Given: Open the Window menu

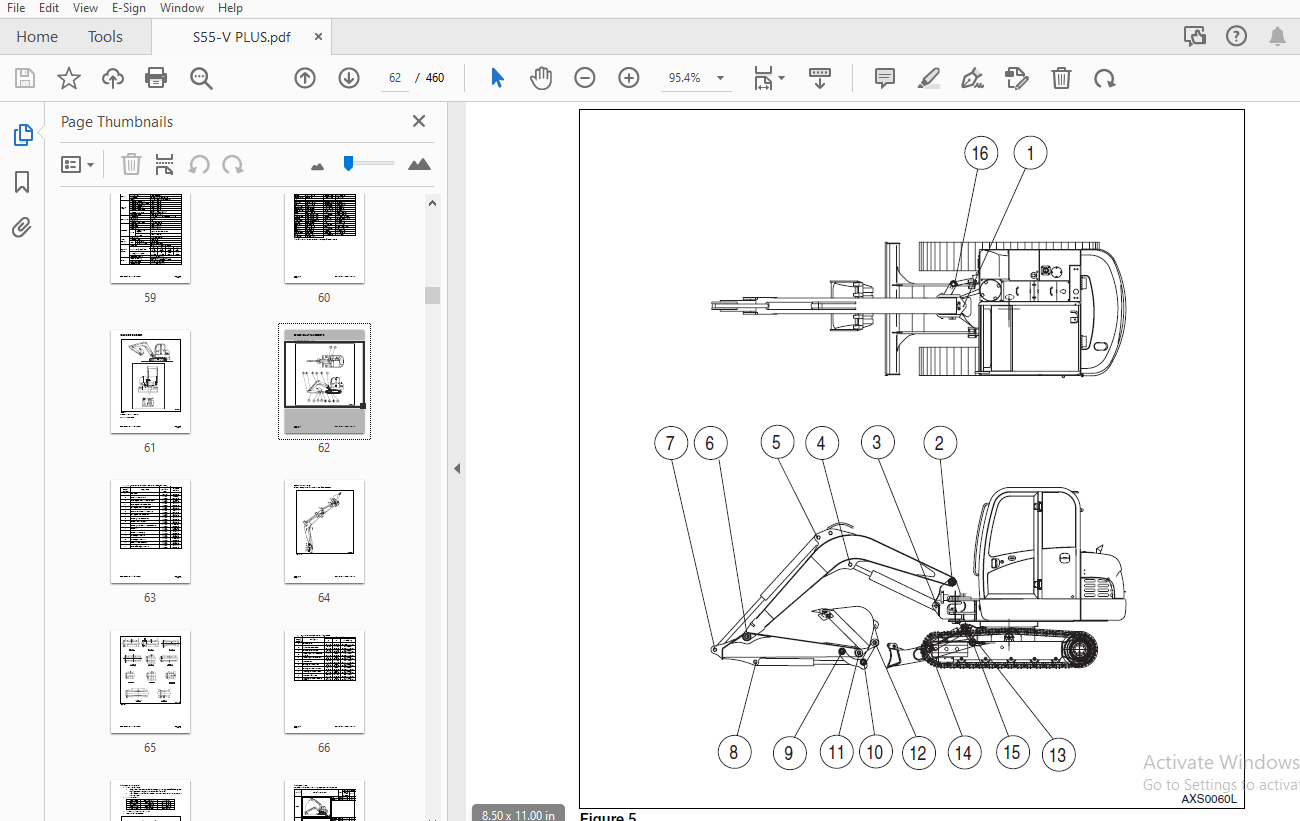Looking at the screenshot, I should 182,8.
